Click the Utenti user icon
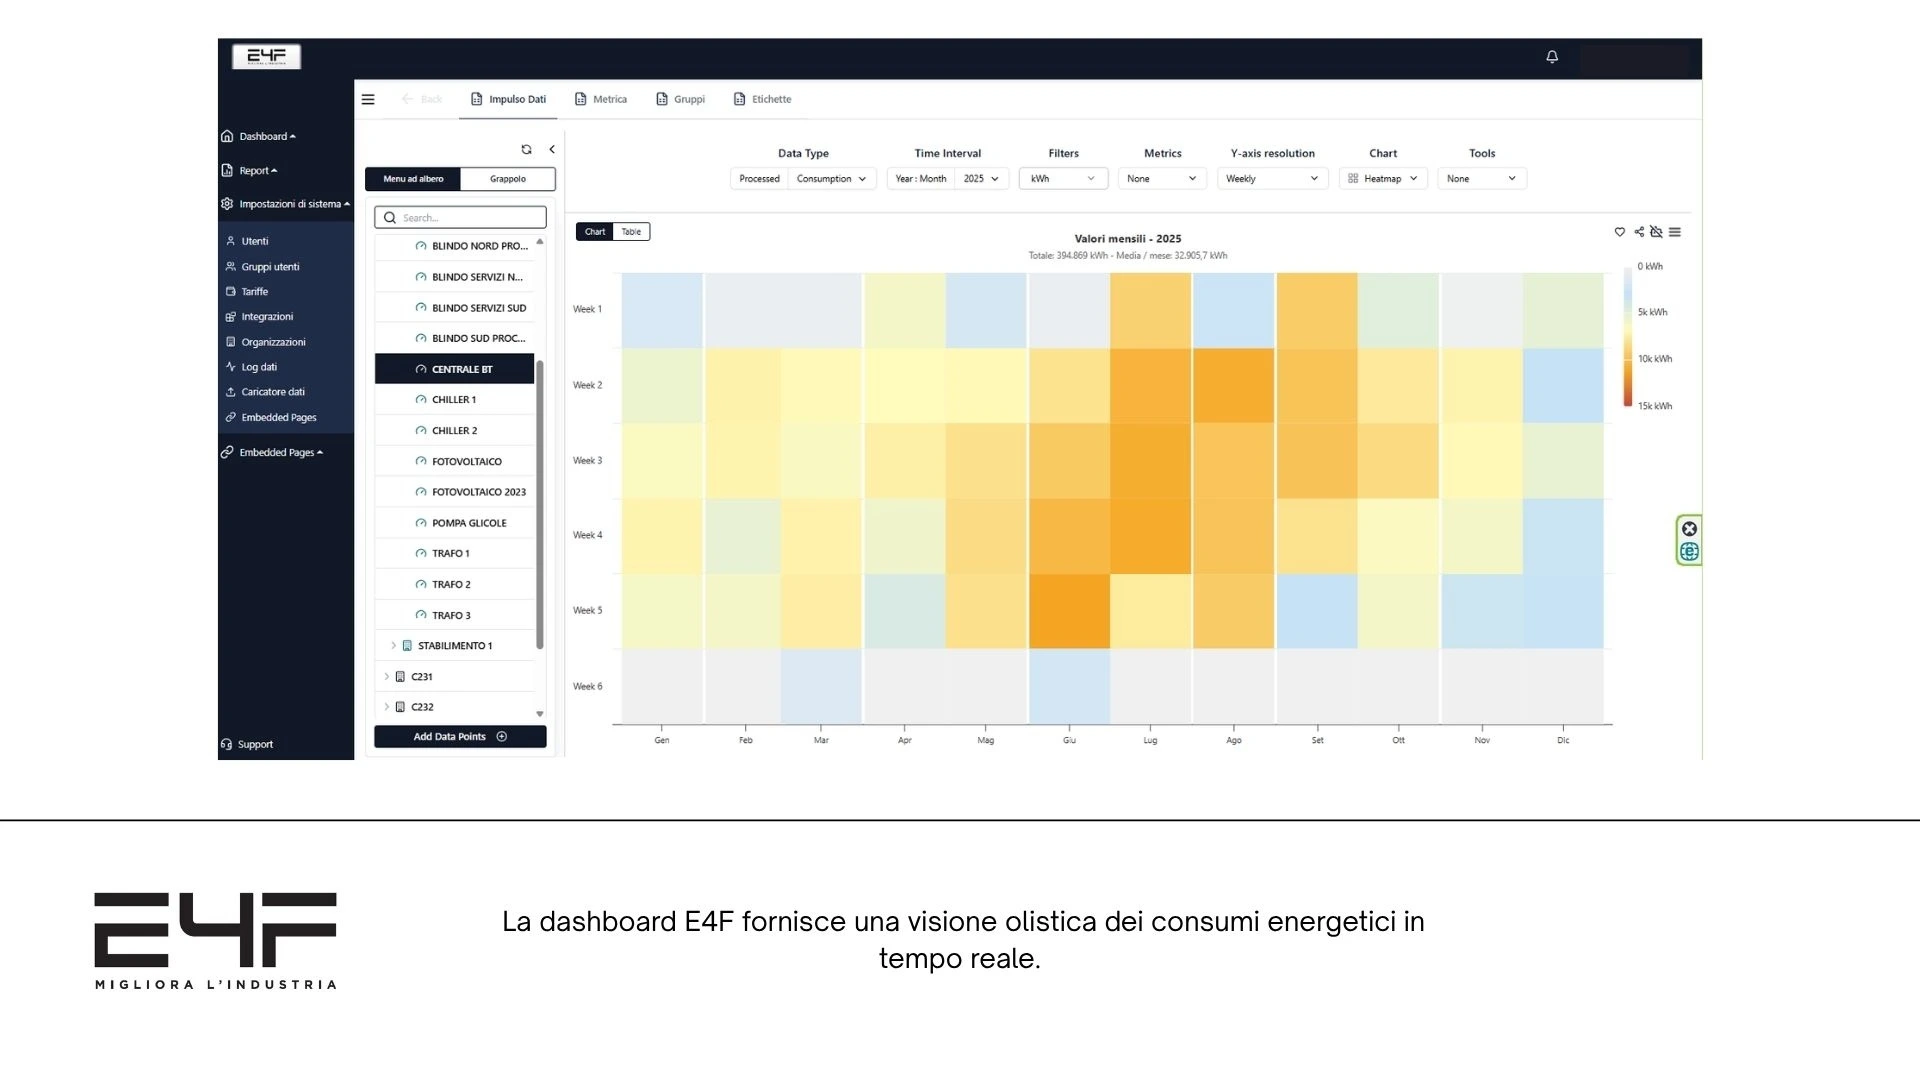Image resolution: width=1920 pixels, height=1080 pixels. [x=231, y=241]
